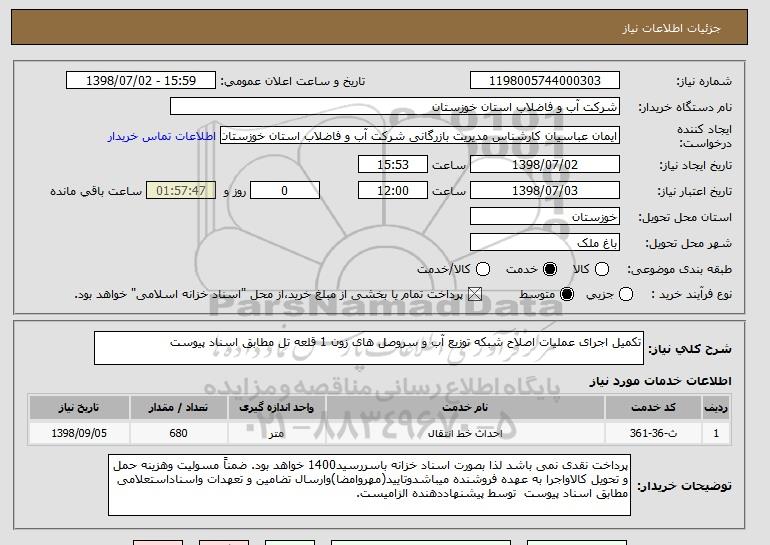Click buyer name field شرکت آب و فاضلاب
770x545 pixels.
pos(395,107)
